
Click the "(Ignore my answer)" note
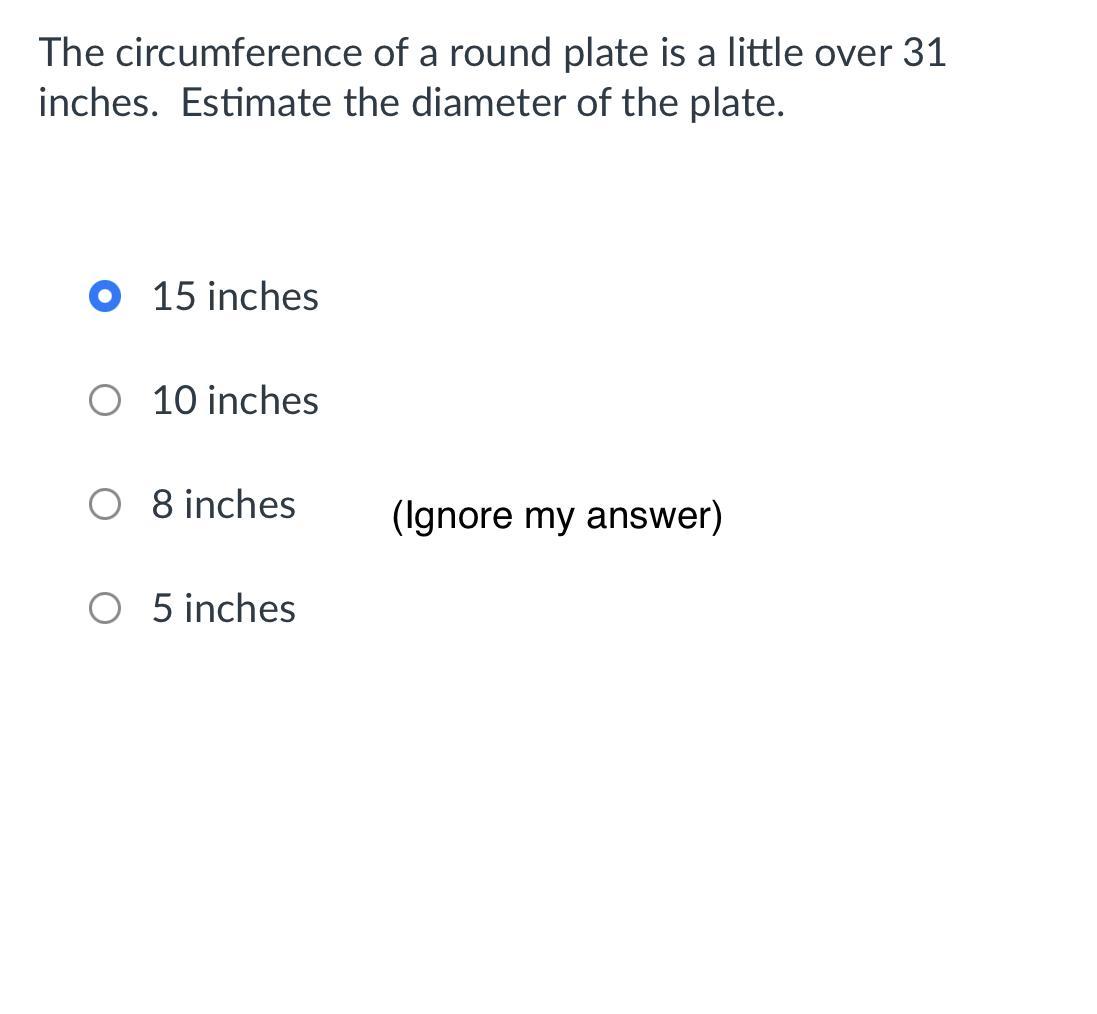557,516
